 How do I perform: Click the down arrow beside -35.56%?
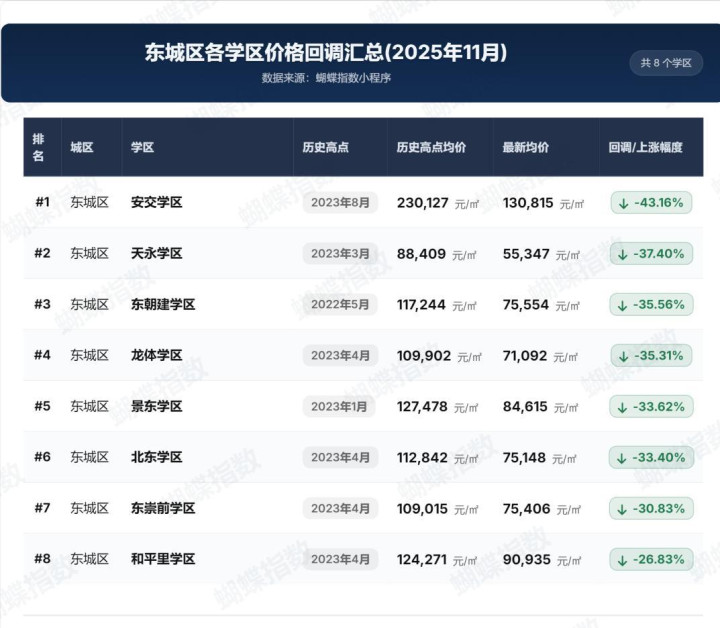coord(623,305)
